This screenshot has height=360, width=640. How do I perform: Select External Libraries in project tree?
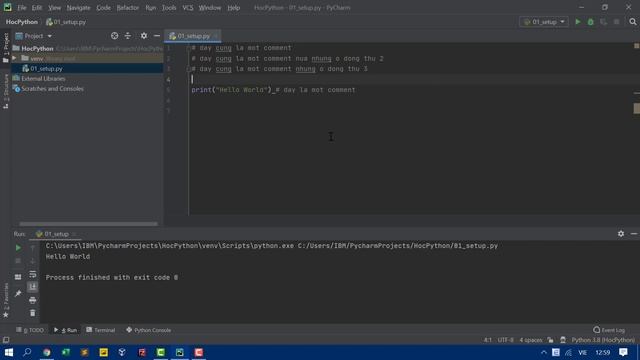(x=43, y=78)
